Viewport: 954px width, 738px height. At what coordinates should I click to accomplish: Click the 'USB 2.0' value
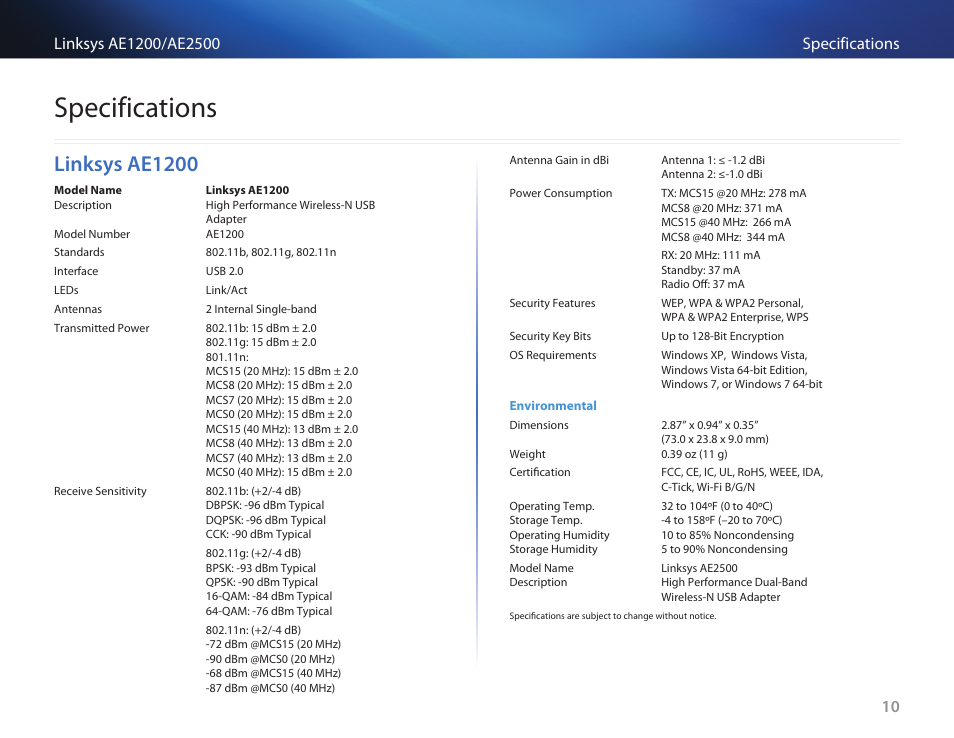pyautogui.click(x=225, y=271)
